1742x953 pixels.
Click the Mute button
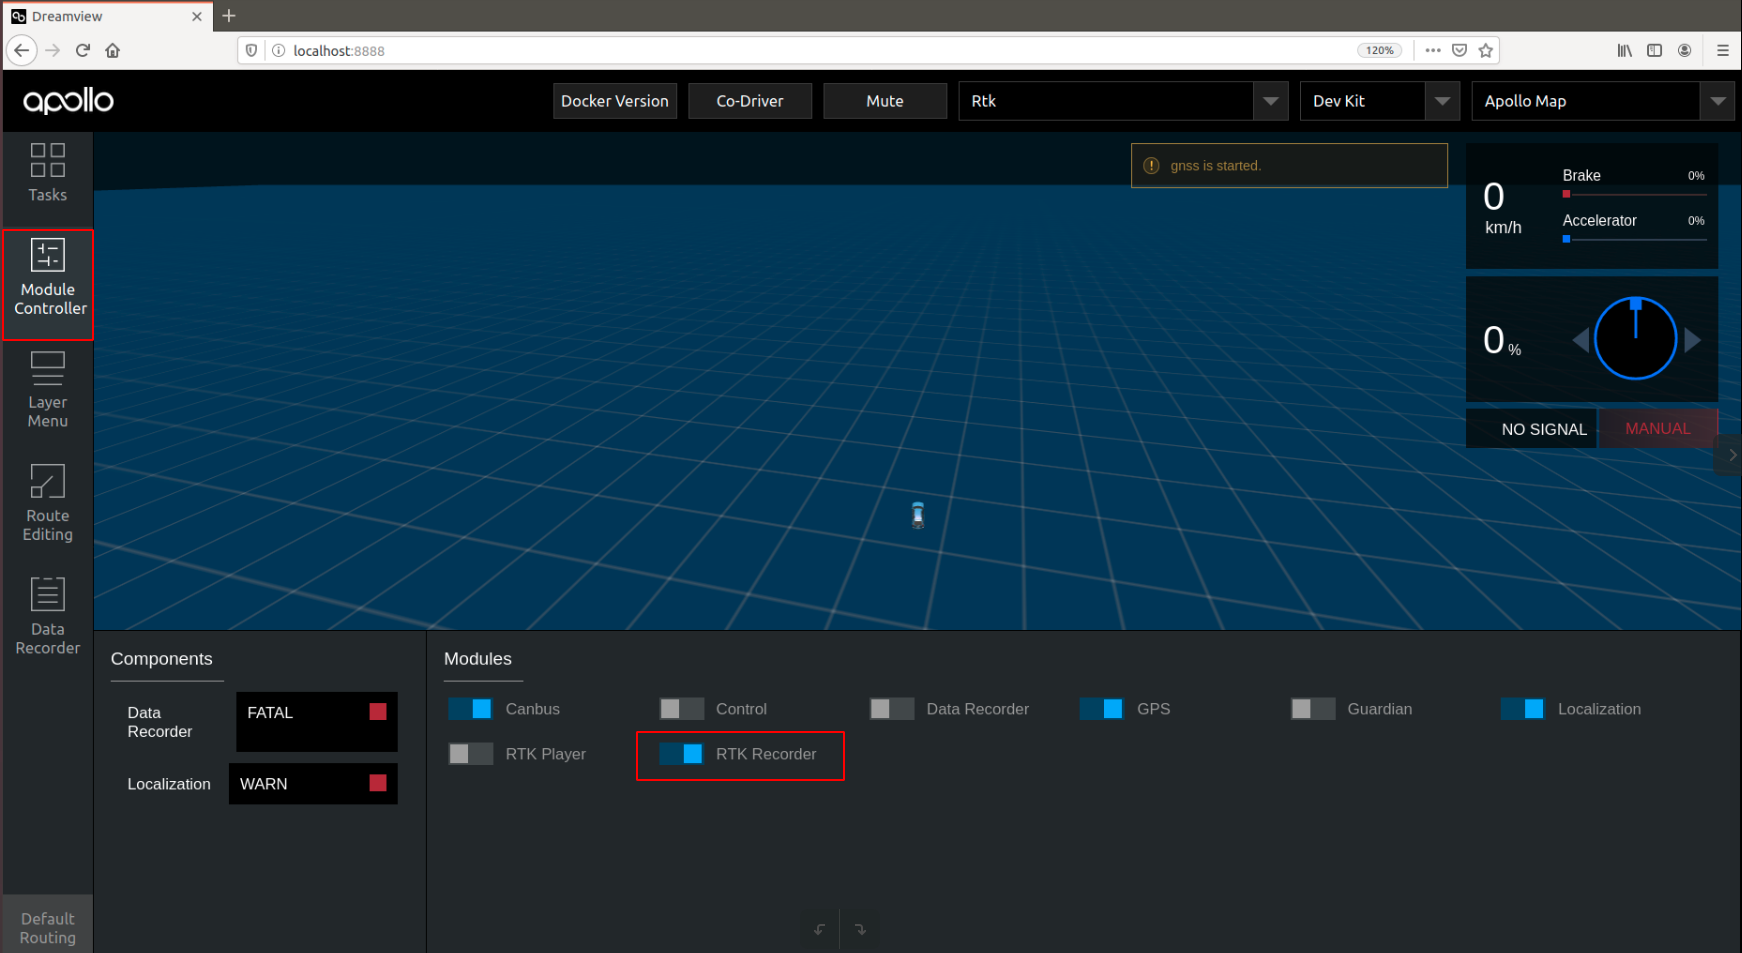885,101
